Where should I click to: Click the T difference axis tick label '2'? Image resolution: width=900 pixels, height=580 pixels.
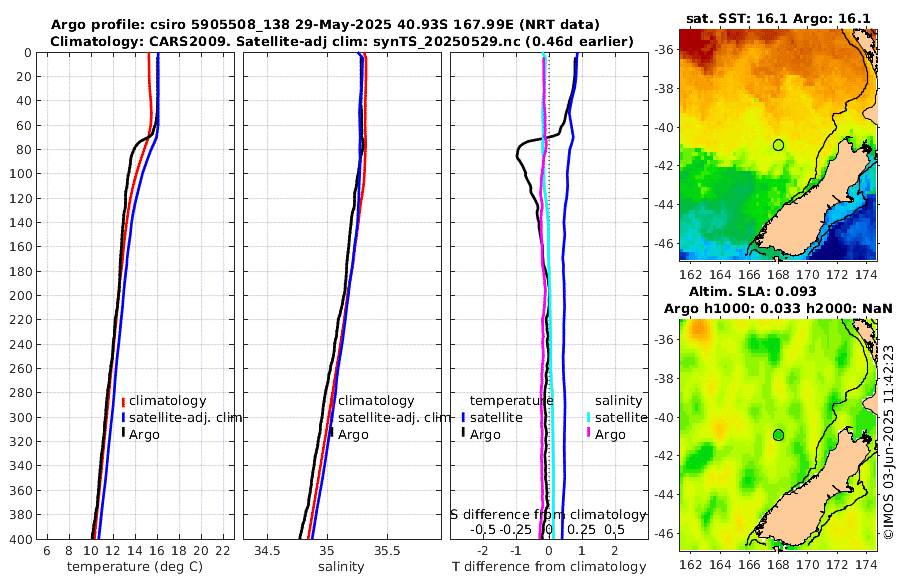point(615,551)
